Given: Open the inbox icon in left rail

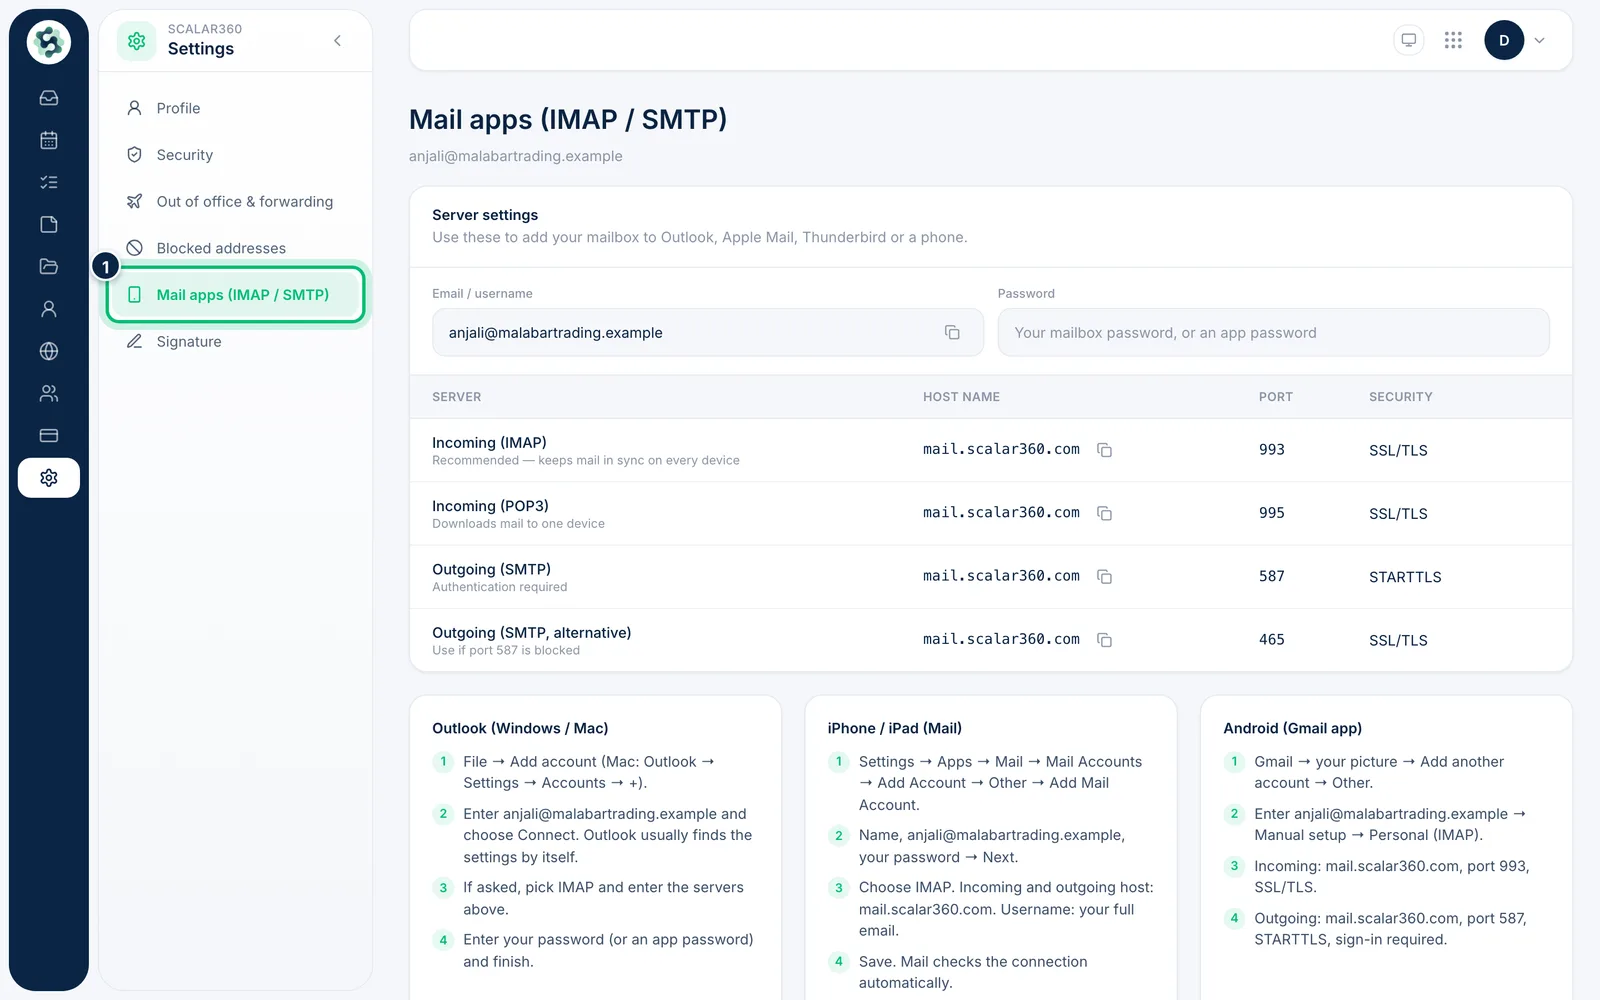Looking at the screenshot, I should (48, 98).
